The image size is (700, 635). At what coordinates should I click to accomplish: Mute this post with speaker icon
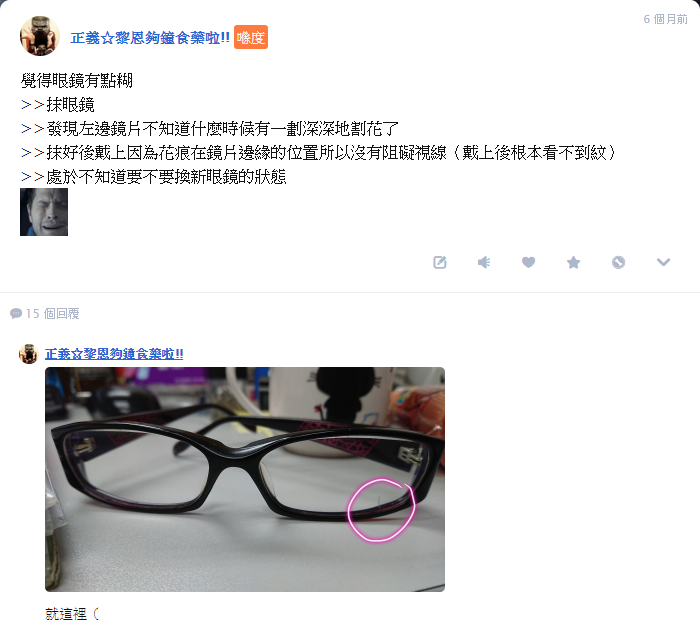[x=484, y=262]
